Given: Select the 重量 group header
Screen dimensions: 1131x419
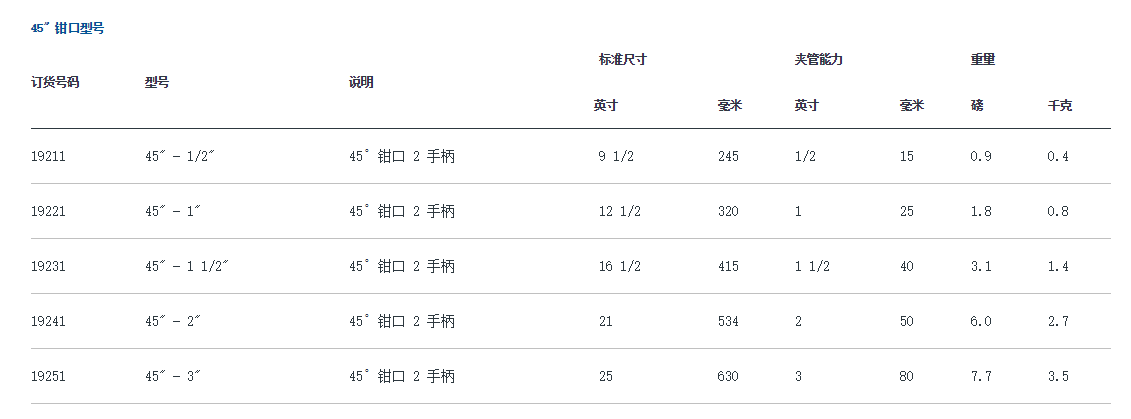Looking at the screenshot, I should point(982,59).
